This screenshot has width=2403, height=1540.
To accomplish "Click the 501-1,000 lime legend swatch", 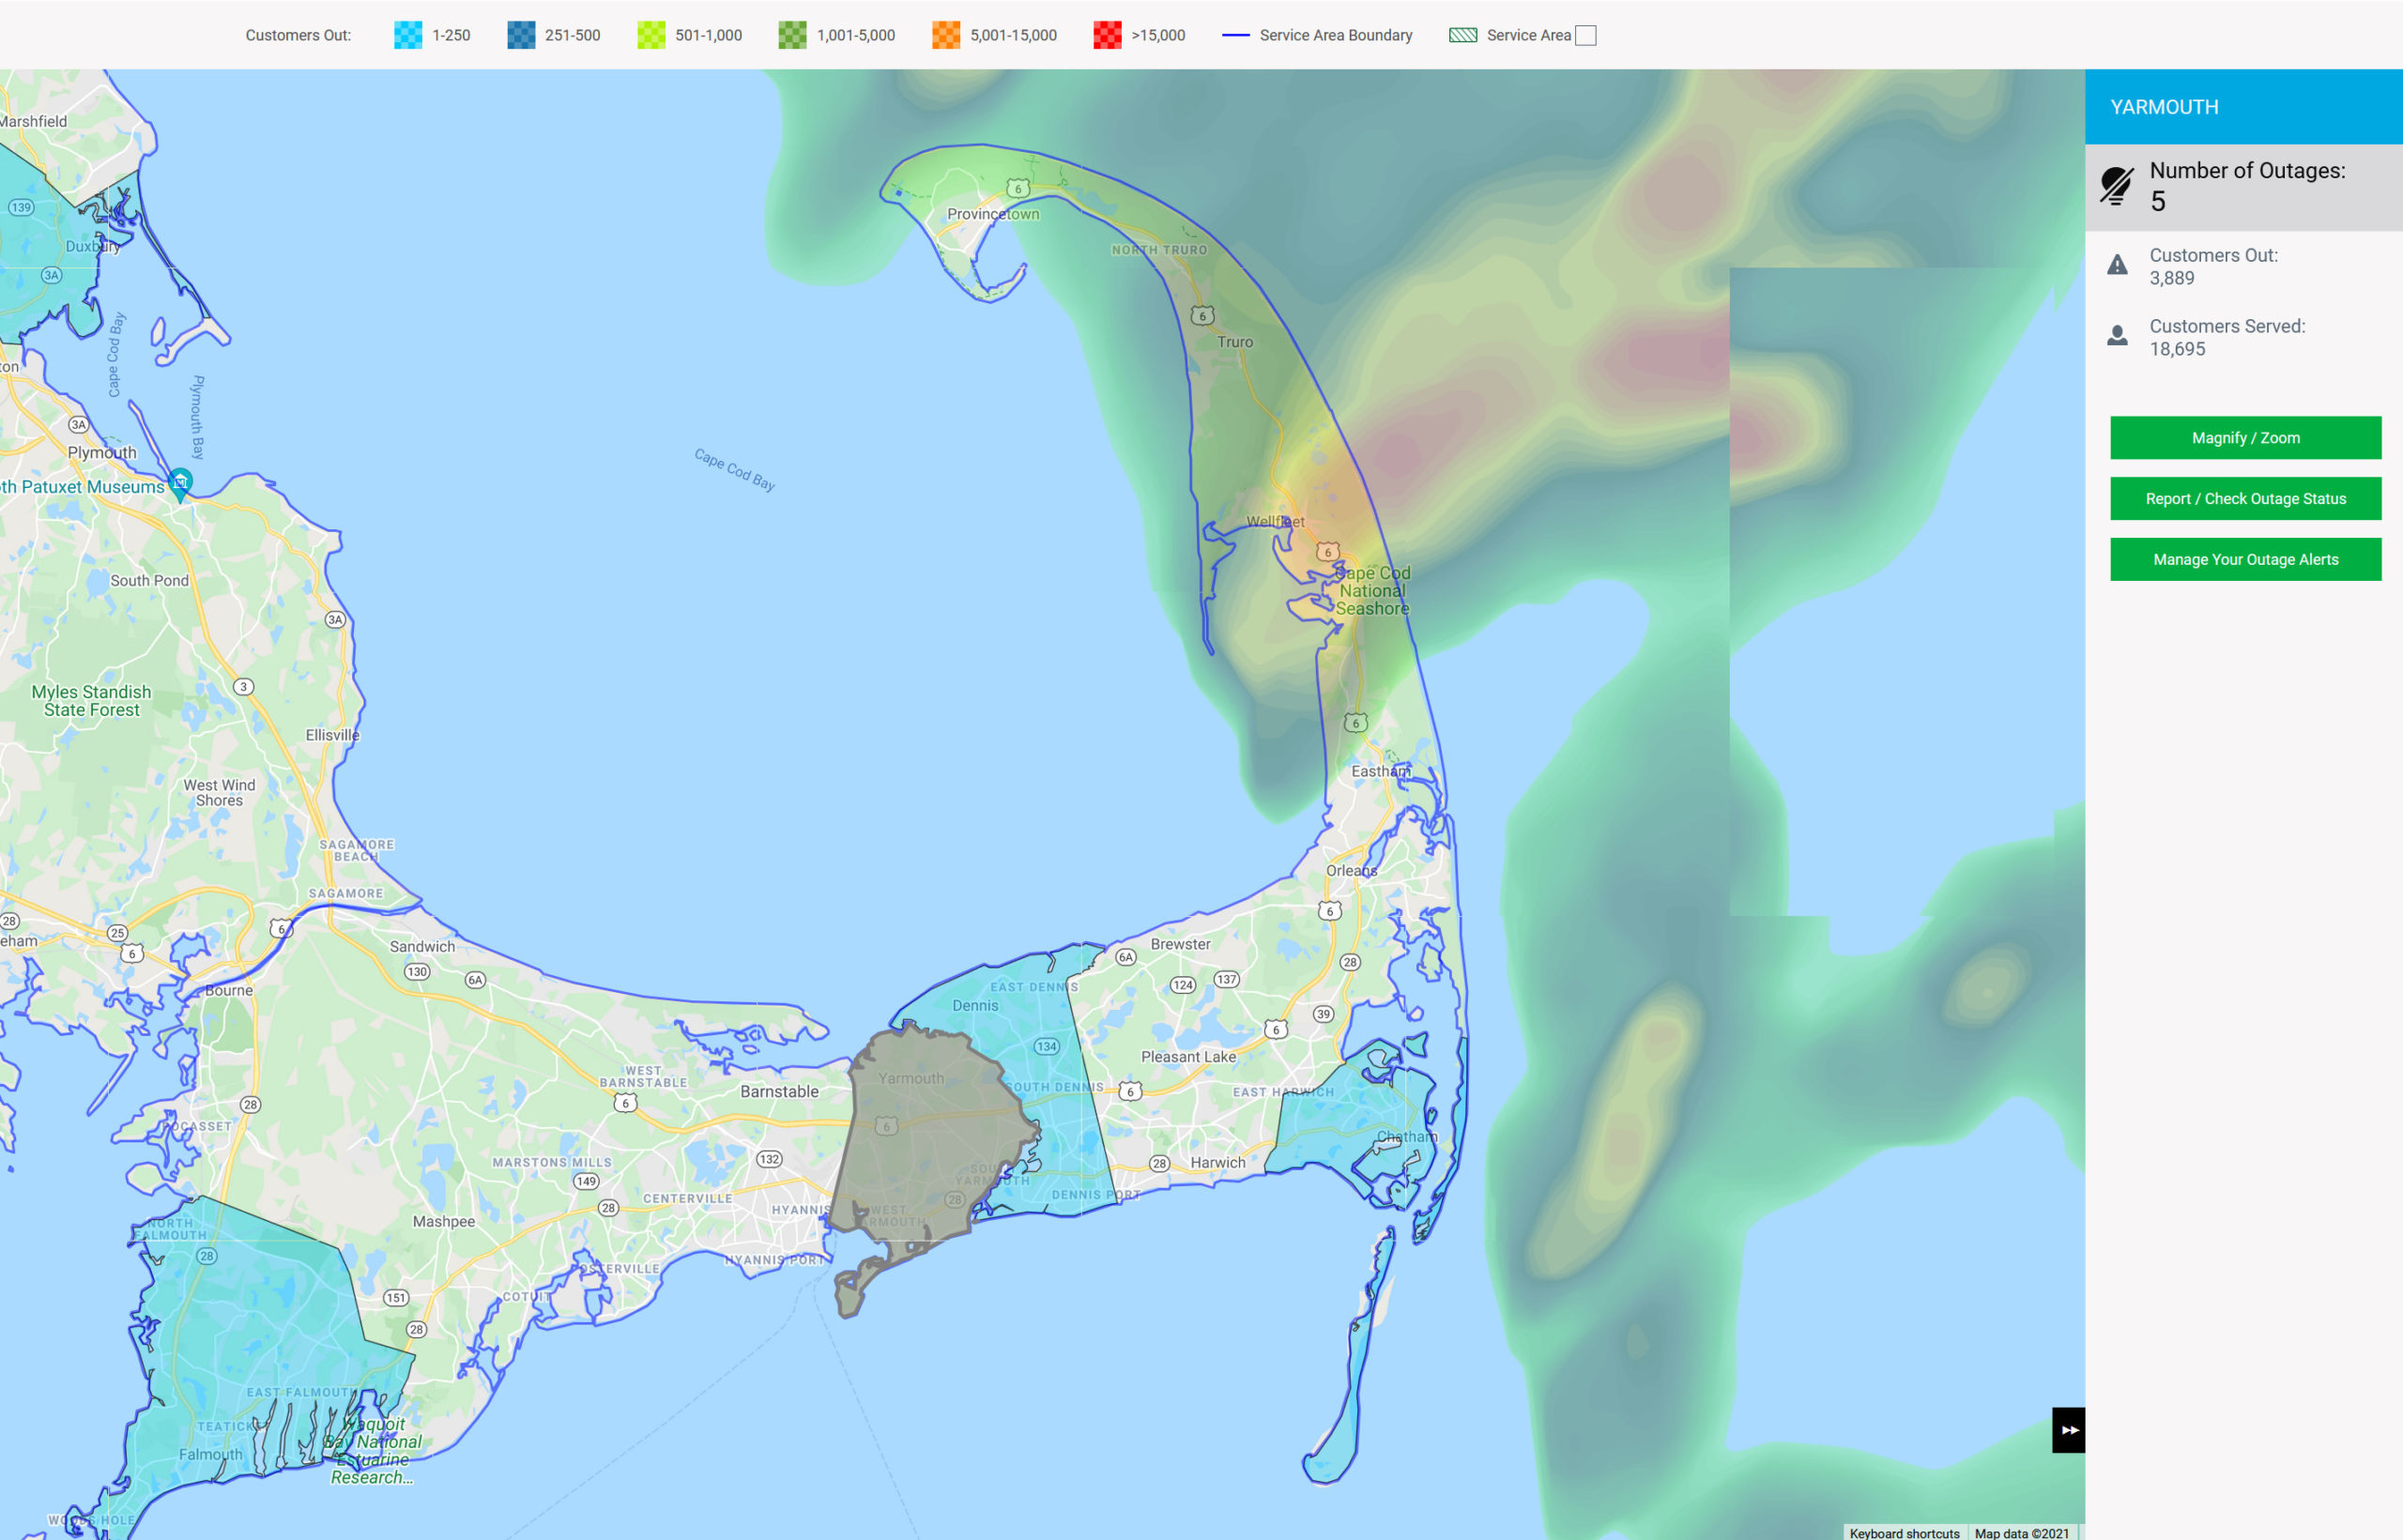I will click(x=651, y=35).
